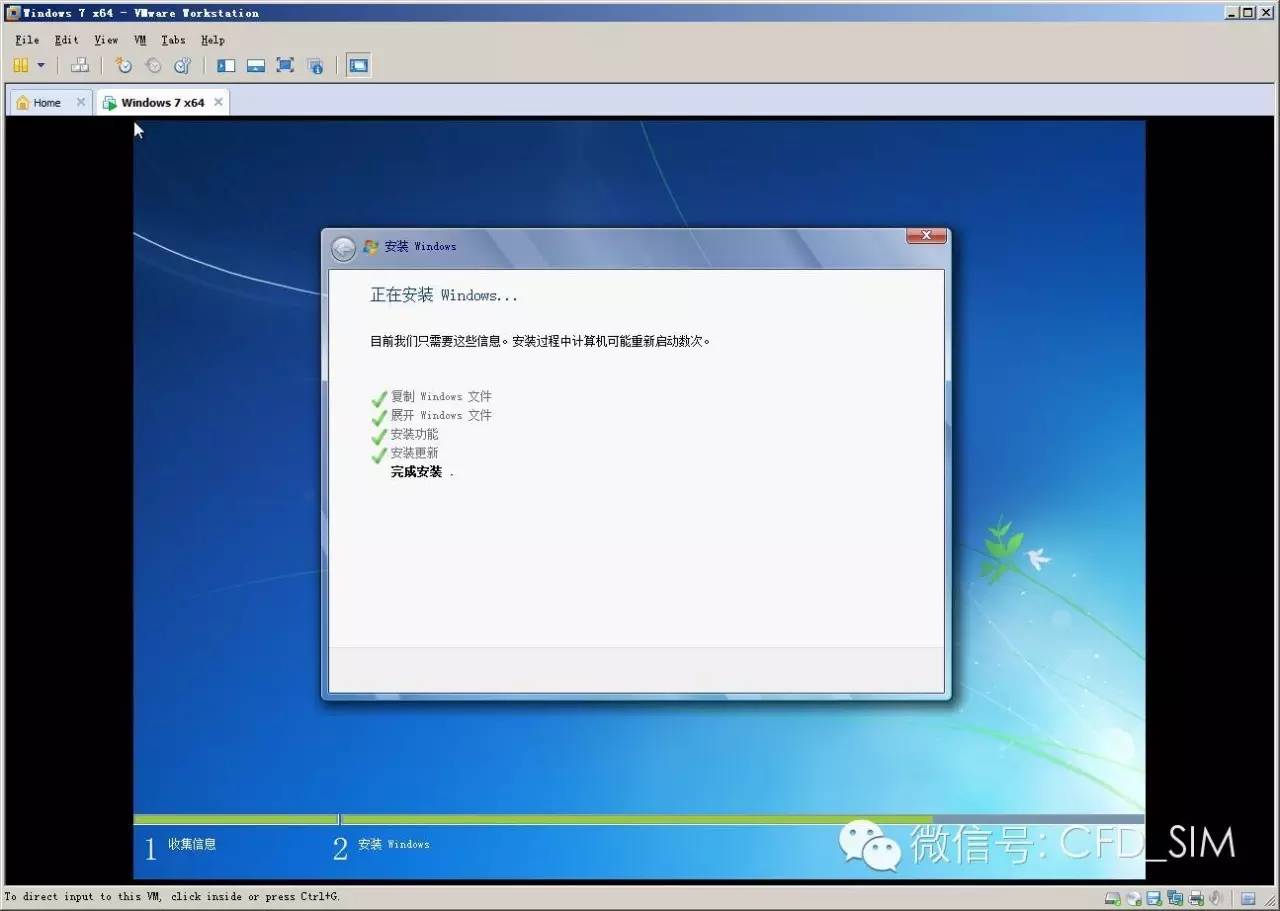This screenshot has height=911, width=1280.
Task: Switch to the Home tab
Action: point(46,102)
